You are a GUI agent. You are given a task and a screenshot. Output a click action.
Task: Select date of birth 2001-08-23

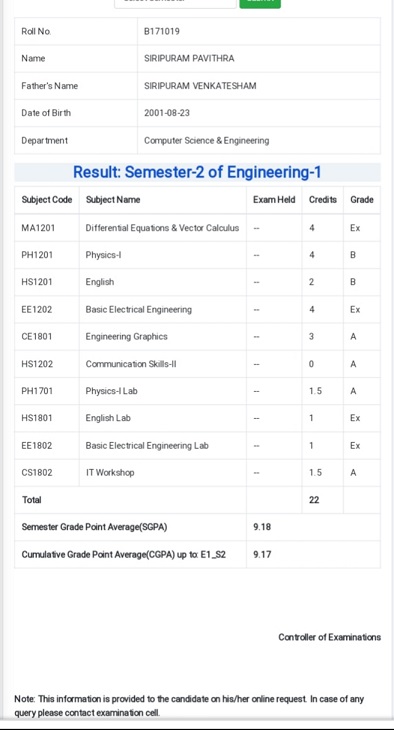point(167,113)
